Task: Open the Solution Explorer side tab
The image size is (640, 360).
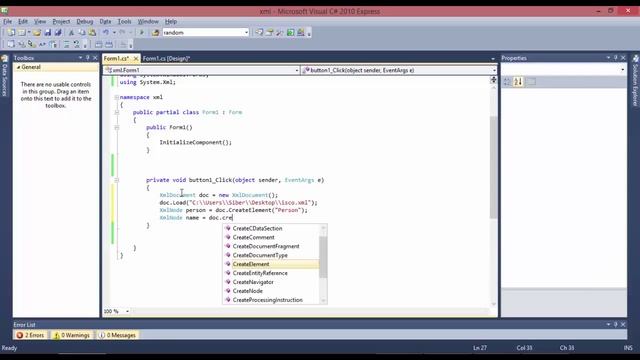Action: (x=635, y=81)
